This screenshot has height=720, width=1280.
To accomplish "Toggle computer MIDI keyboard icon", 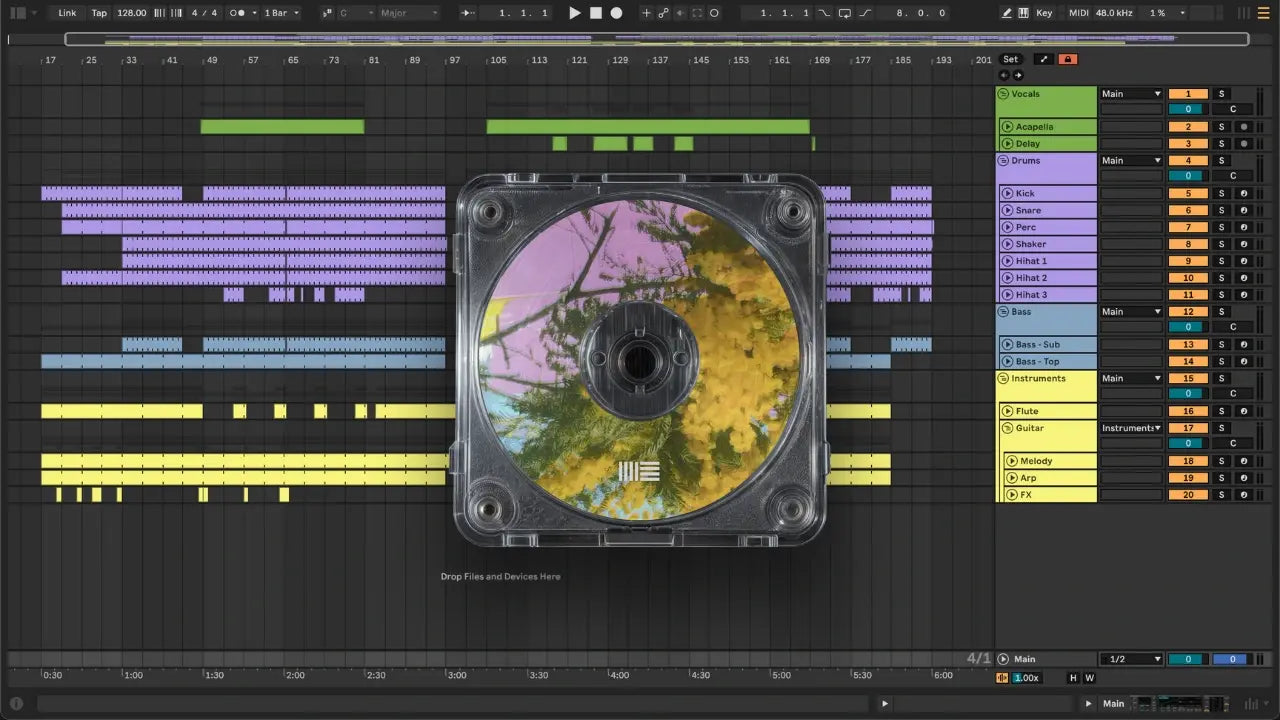I will [x=1023, y=13].
